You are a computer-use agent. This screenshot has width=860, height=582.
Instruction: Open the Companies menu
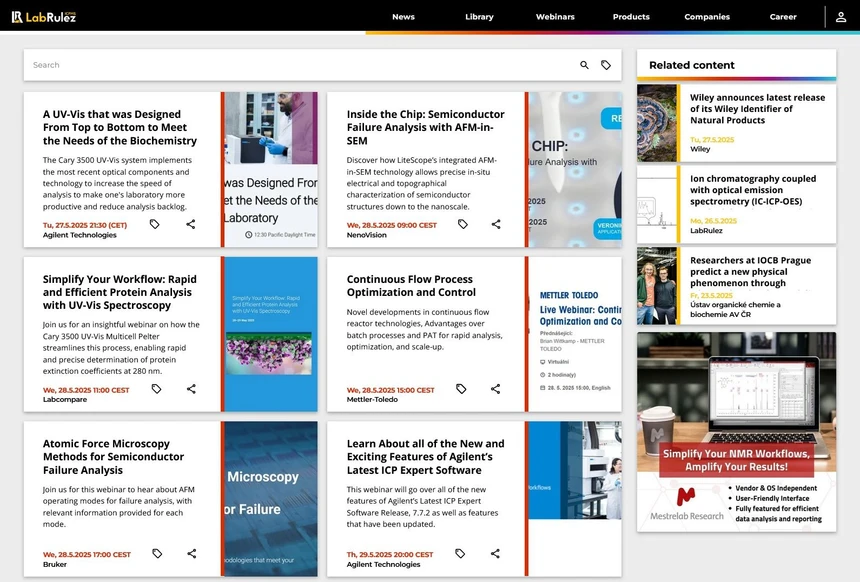point(707,17)
